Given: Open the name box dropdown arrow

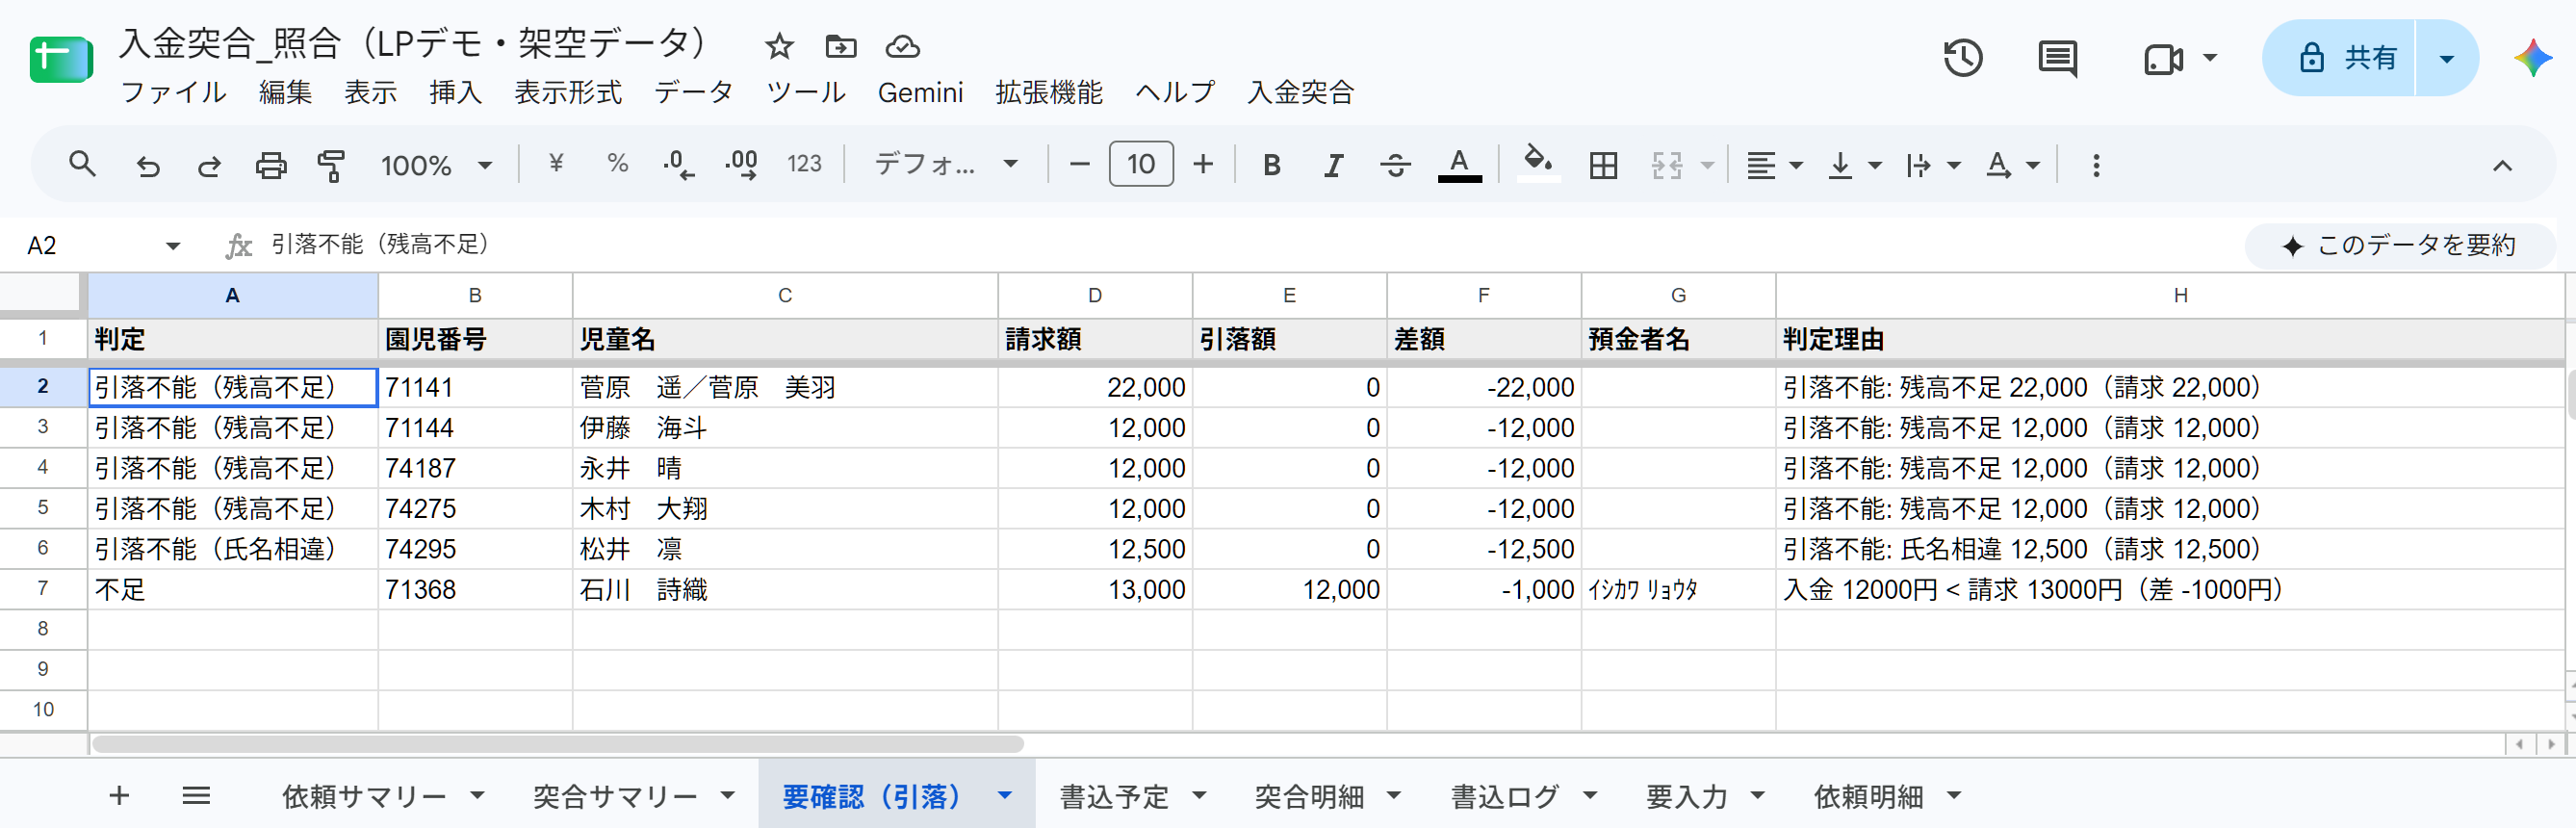Looking at the screenshot, I should coord(173,245).
